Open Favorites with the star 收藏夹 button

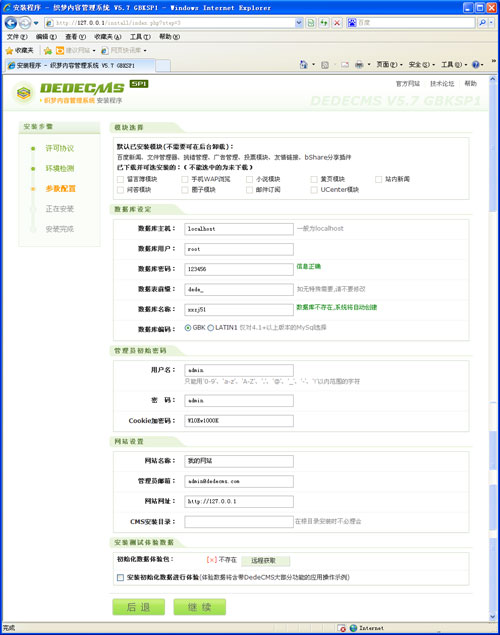pos(20,51)
